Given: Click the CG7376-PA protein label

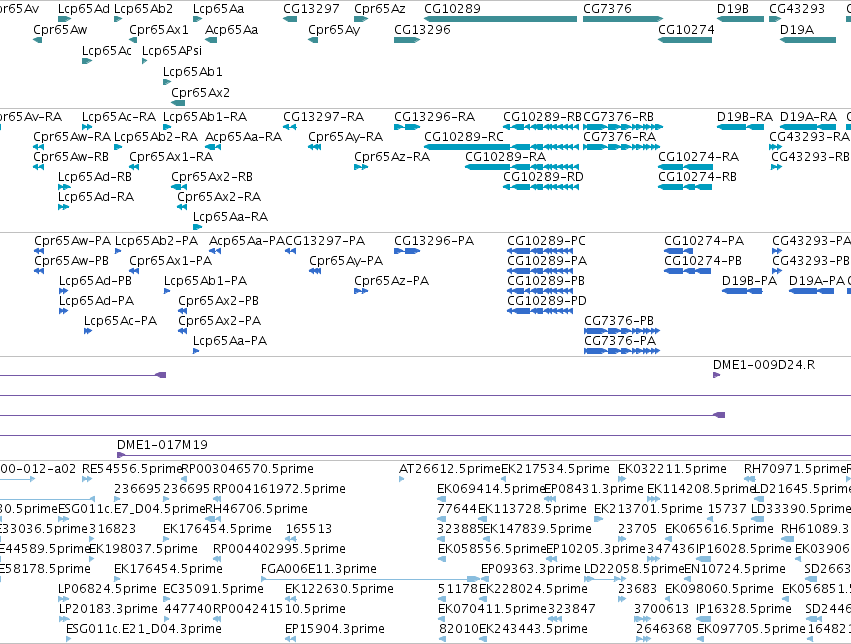Looking at the screenshot, I should coord(620,341).
